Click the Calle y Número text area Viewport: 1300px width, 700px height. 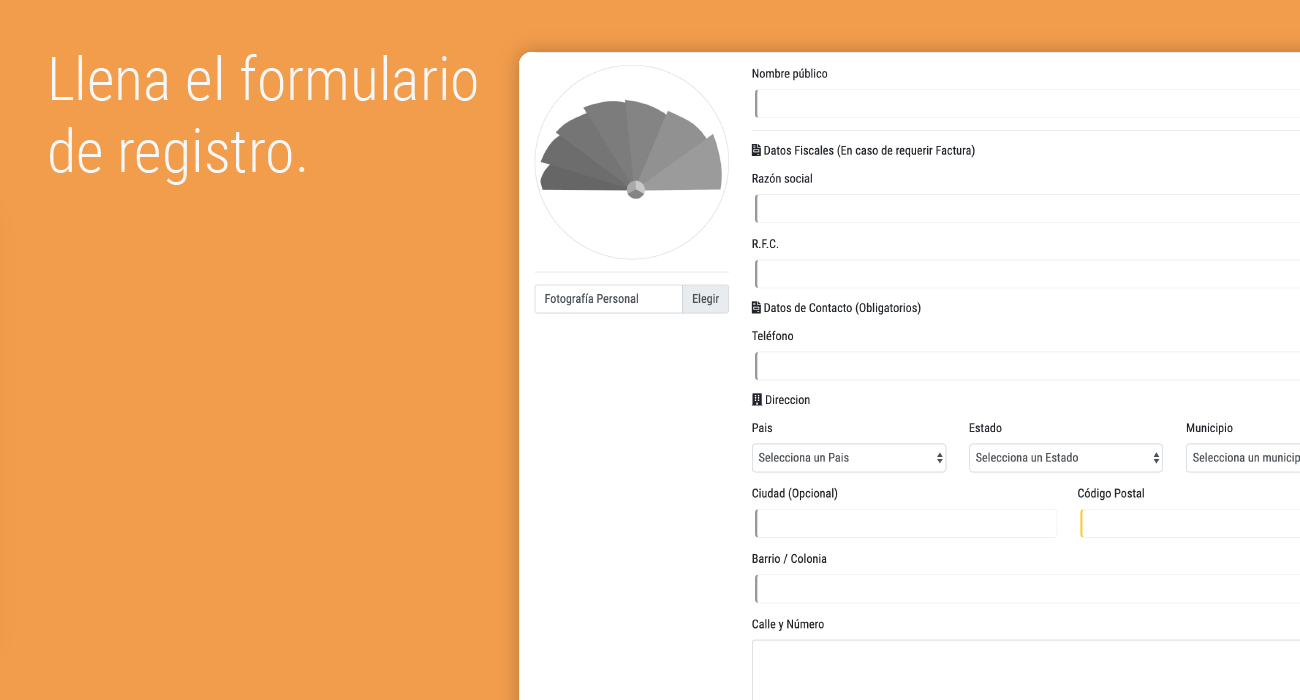pyautogui.click(x=1026, y=670)
